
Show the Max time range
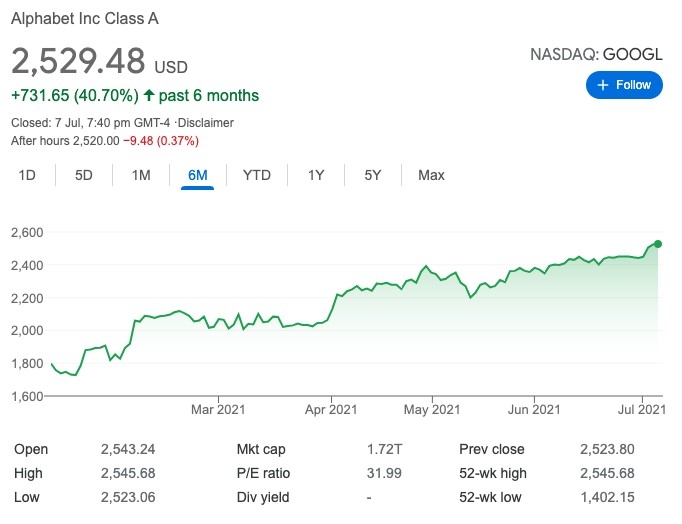431,175
